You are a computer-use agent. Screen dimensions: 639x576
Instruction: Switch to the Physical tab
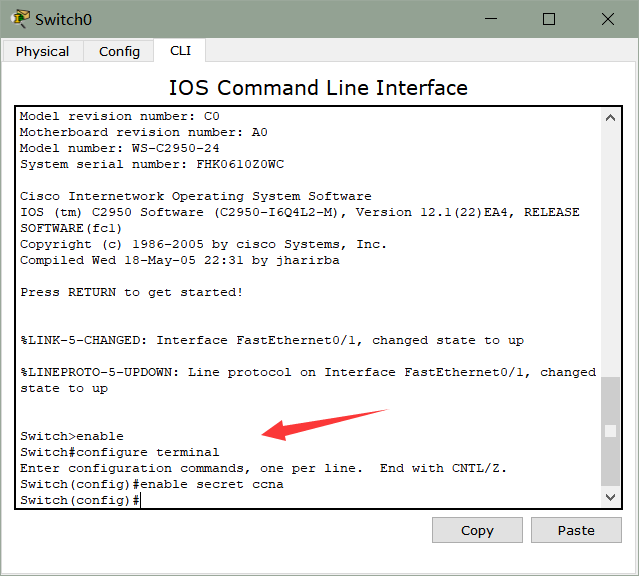click(42, 51)
